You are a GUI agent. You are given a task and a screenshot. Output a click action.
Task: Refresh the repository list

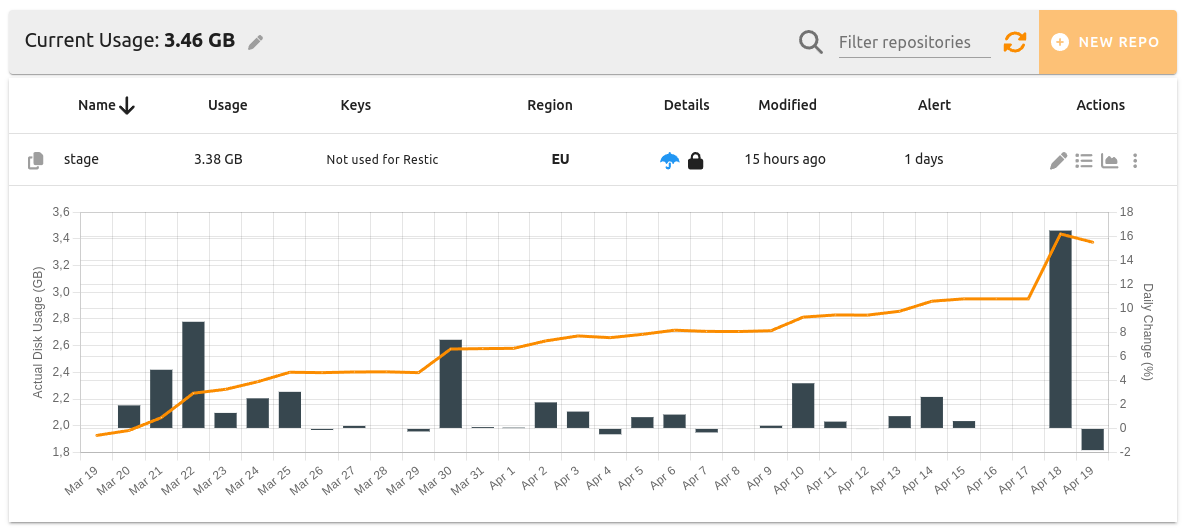click(1015, 42)
